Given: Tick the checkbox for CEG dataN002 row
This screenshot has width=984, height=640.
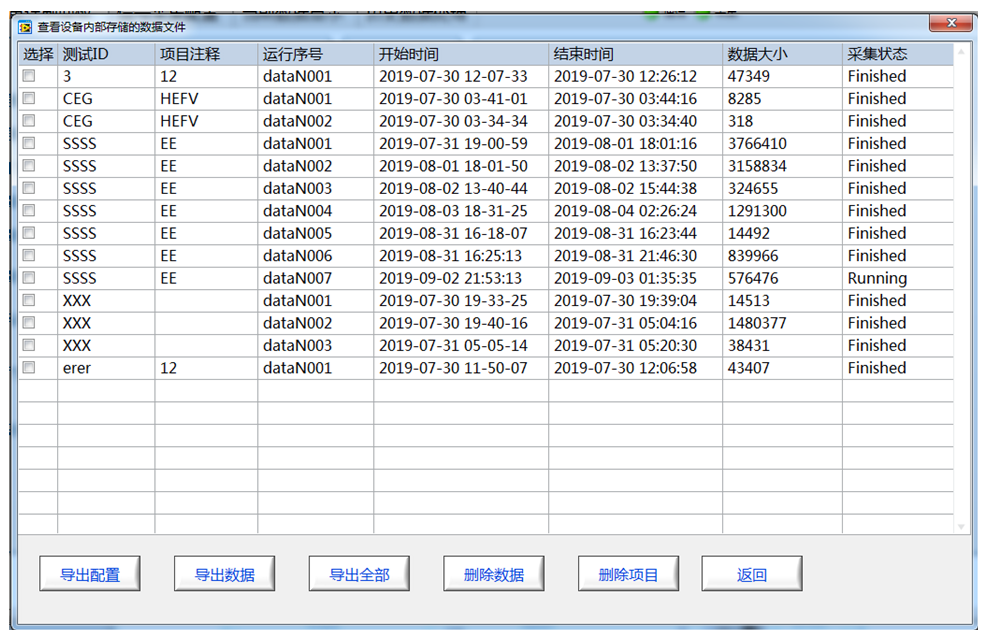Looking at the screenshot, I should [29, 121].
